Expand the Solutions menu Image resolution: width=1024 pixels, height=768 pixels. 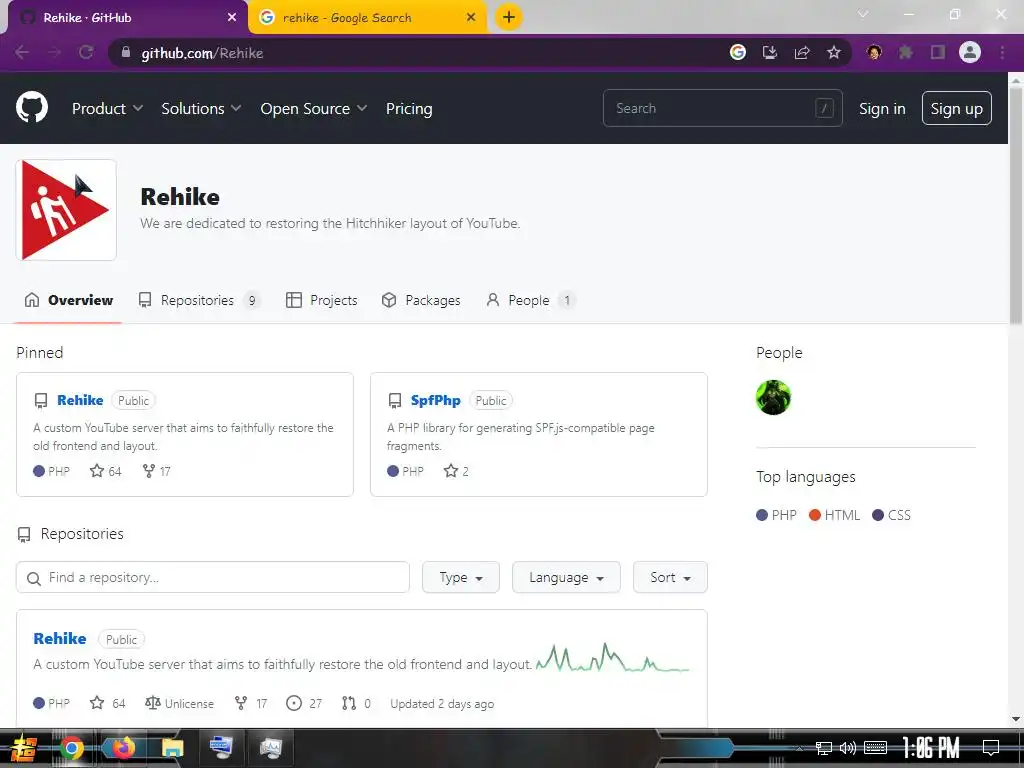(x=201, y=108)
